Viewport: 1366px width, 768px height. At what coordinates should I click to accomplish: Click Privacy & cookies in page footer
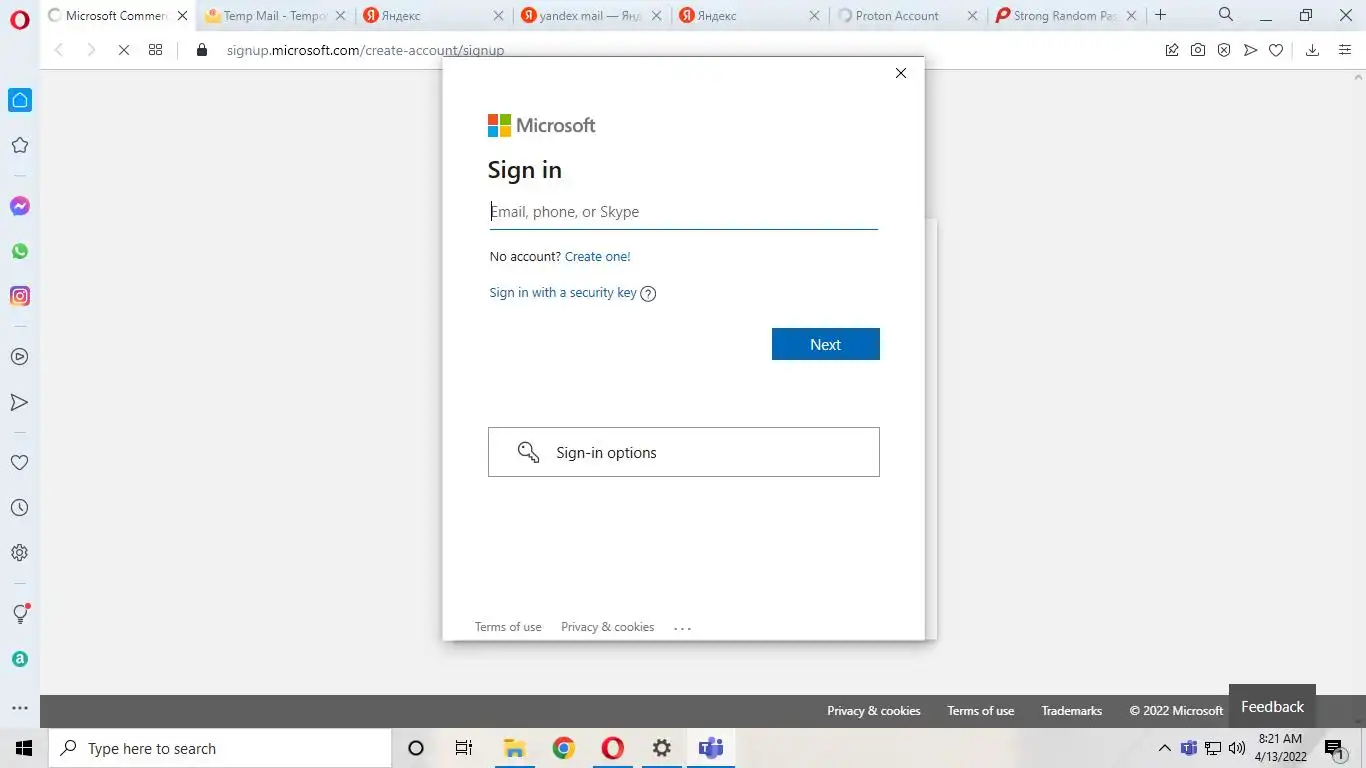(874, 711)
